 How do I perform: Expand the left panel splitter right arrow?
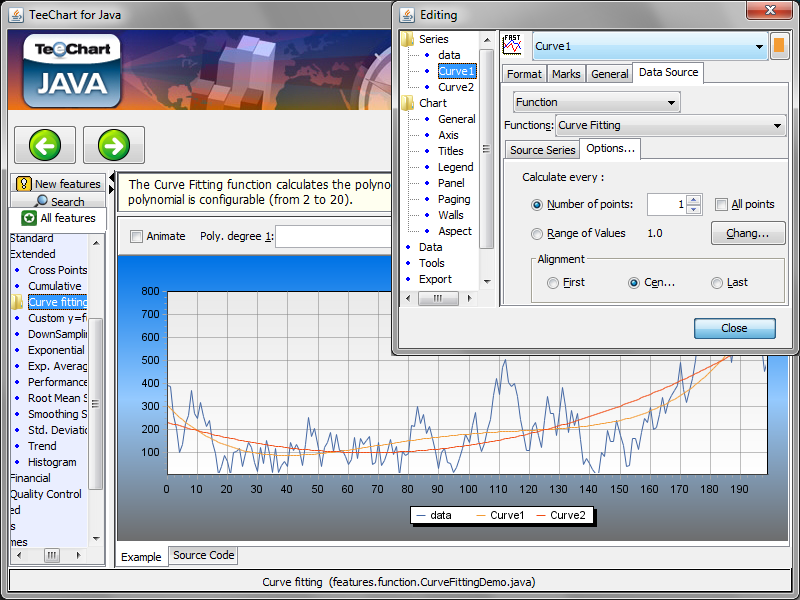coord(112,189)
